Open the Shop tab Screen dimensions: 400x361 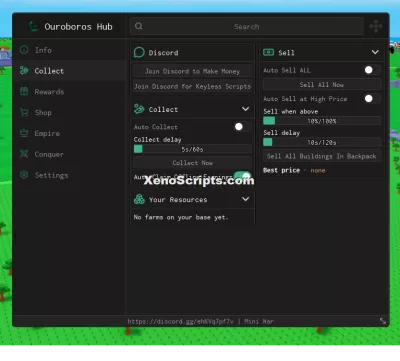tap(69, 112)
